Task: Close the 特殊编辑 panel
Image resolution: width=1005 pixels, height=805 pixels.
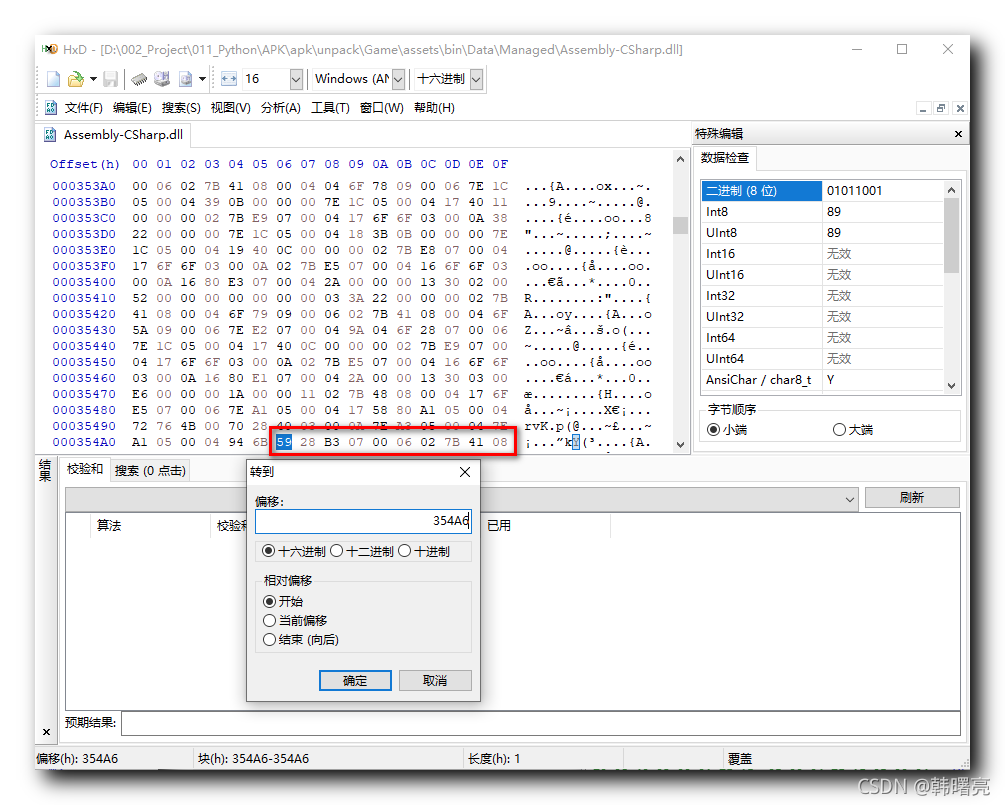Action: [958, 134]
